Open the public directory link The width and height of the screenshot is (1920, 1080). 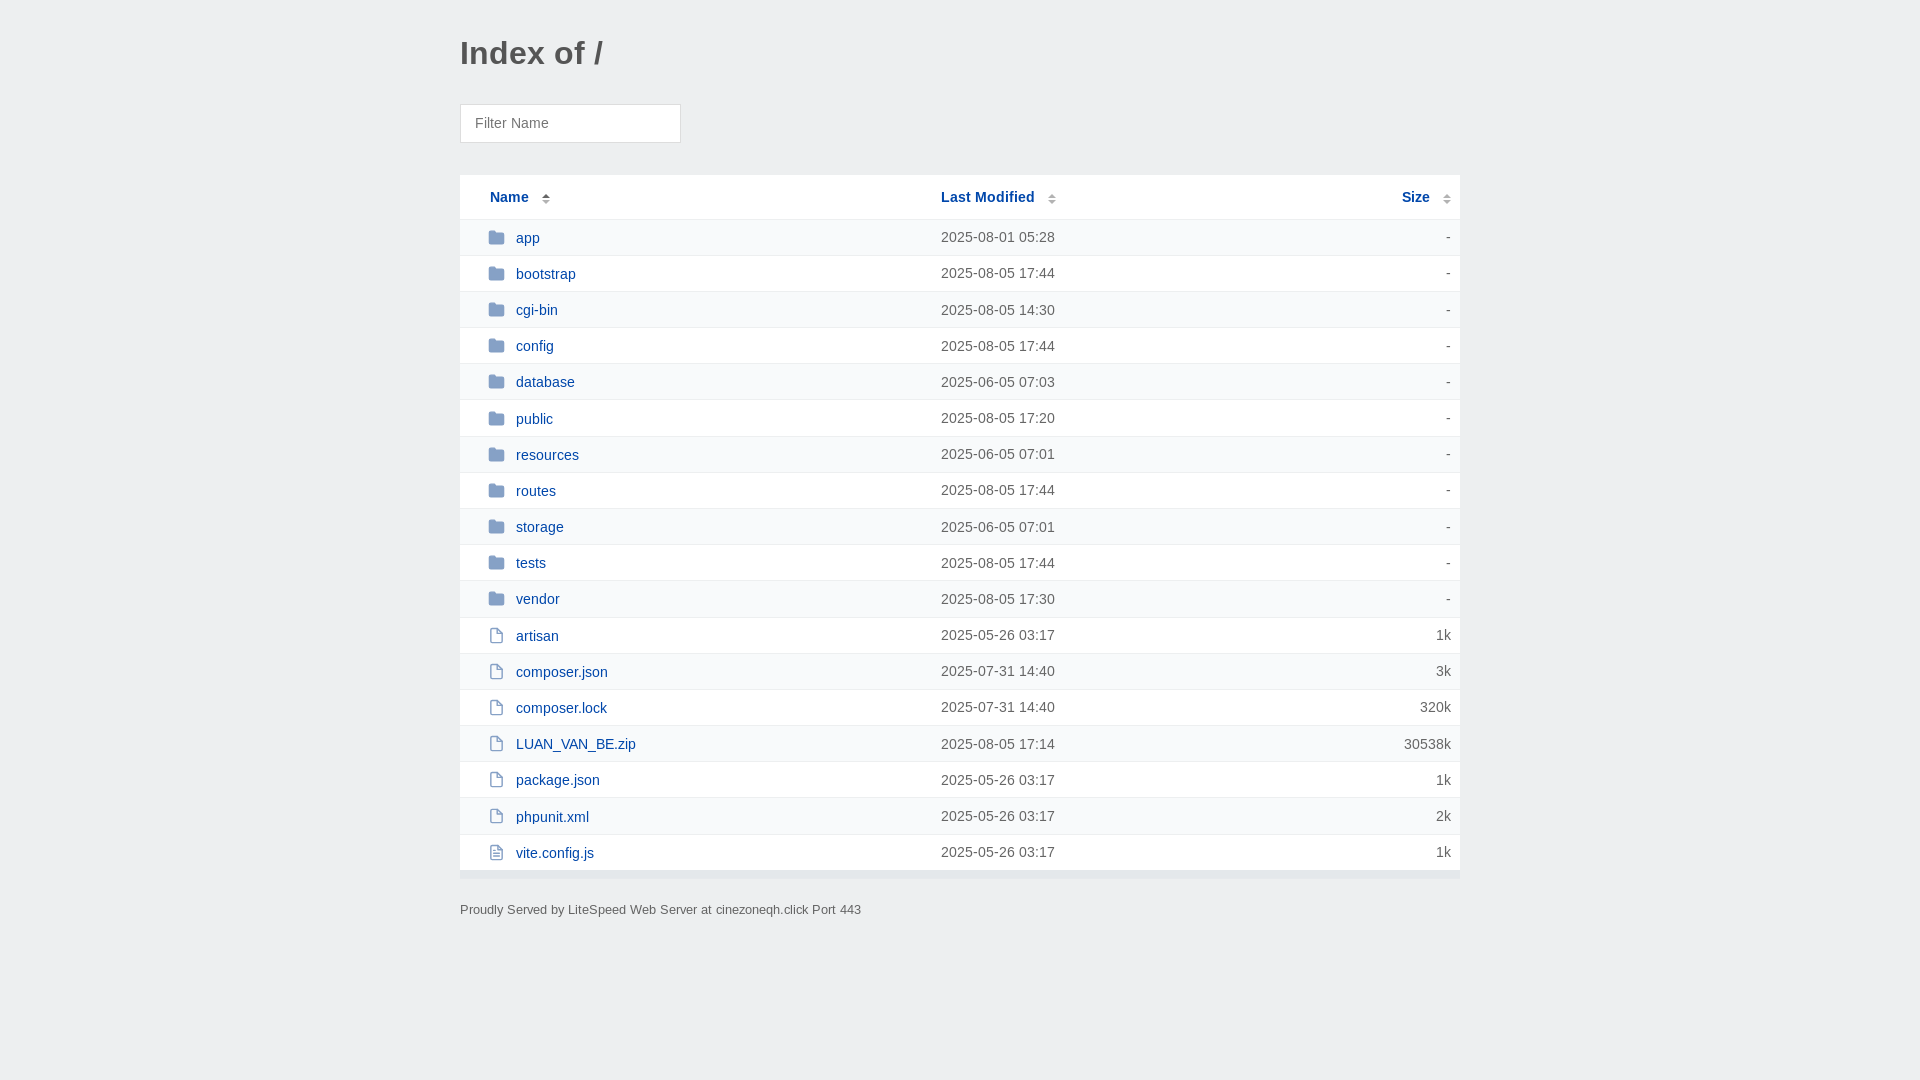pyautogui.click(x=534, y=419)
